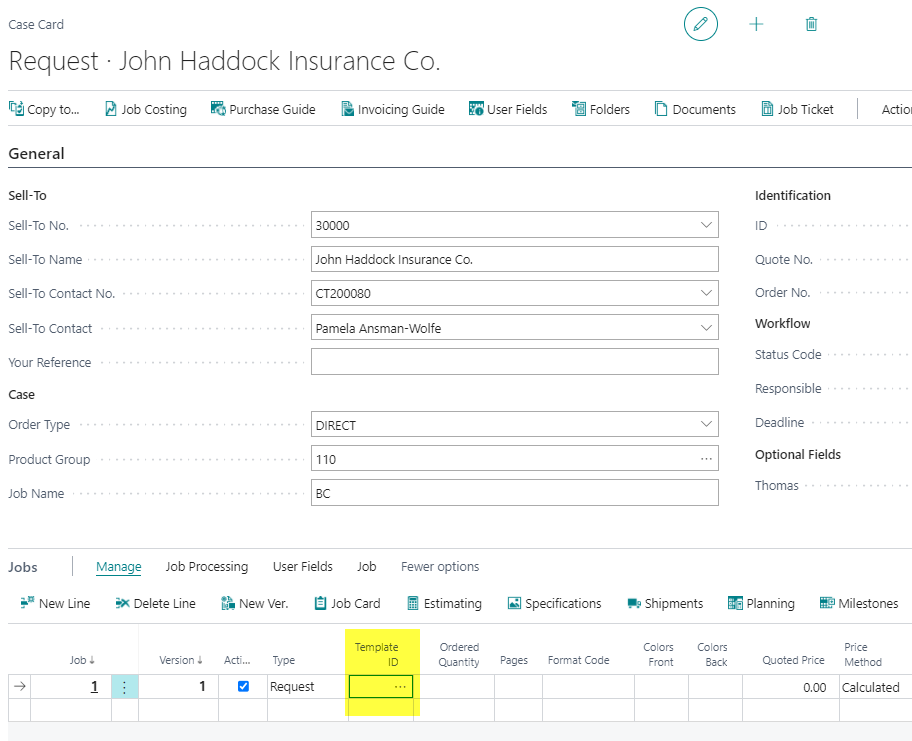Image resolution: width=912 pixels, height=741 pixels.
Task: Click the row selector arrow for job 1
Action: [x=19, y=687]
